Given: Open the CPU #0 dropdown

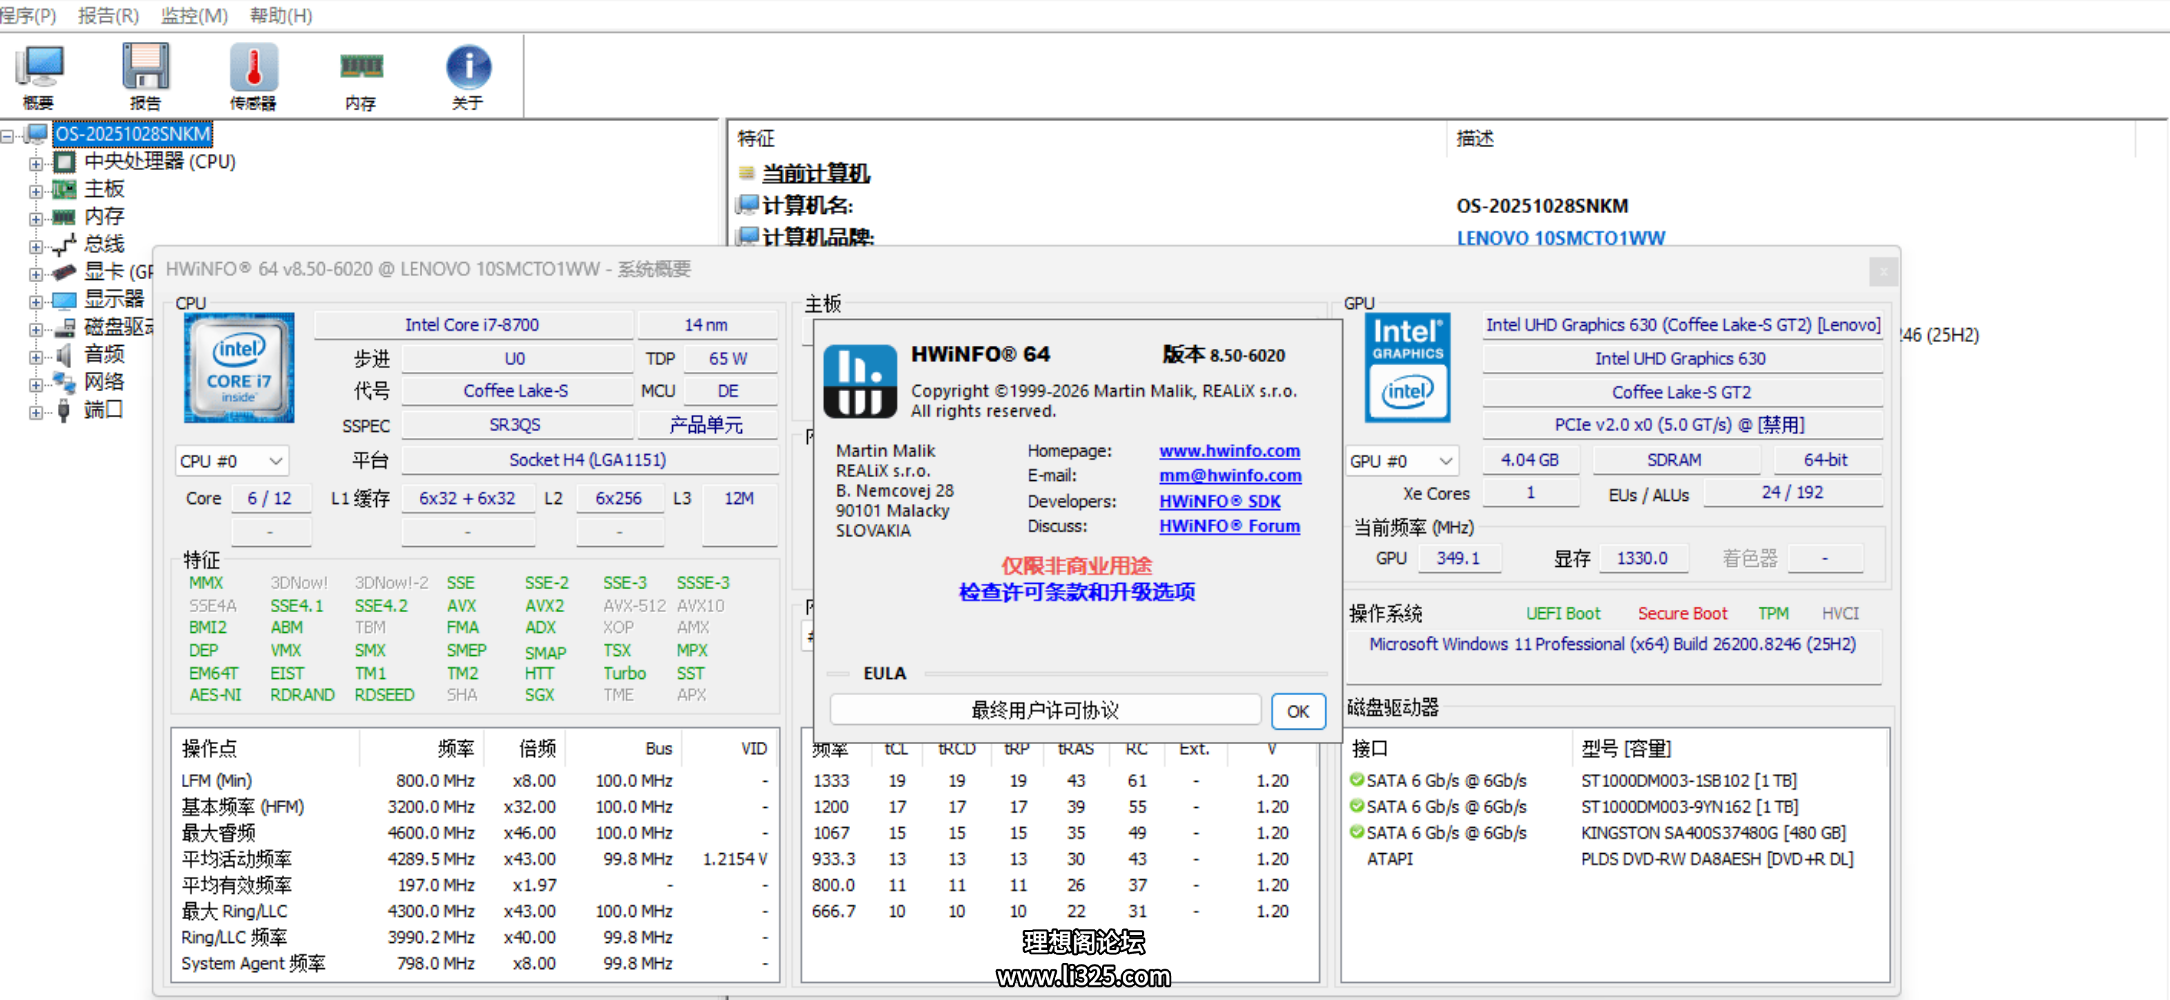Looking at the screenshot, I should click(232, 461).
